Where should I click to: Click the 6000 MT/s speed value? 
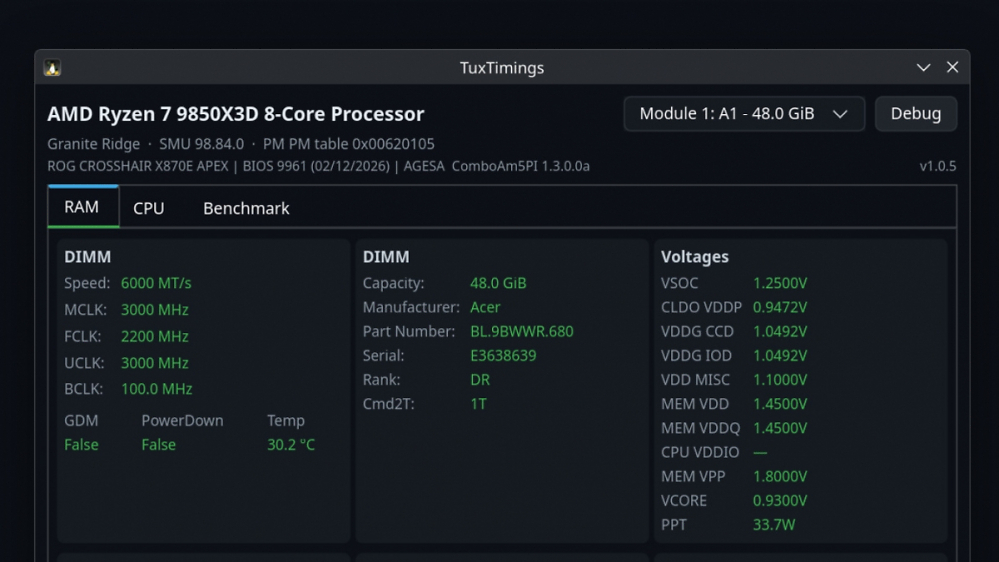(x=156, y=283)
